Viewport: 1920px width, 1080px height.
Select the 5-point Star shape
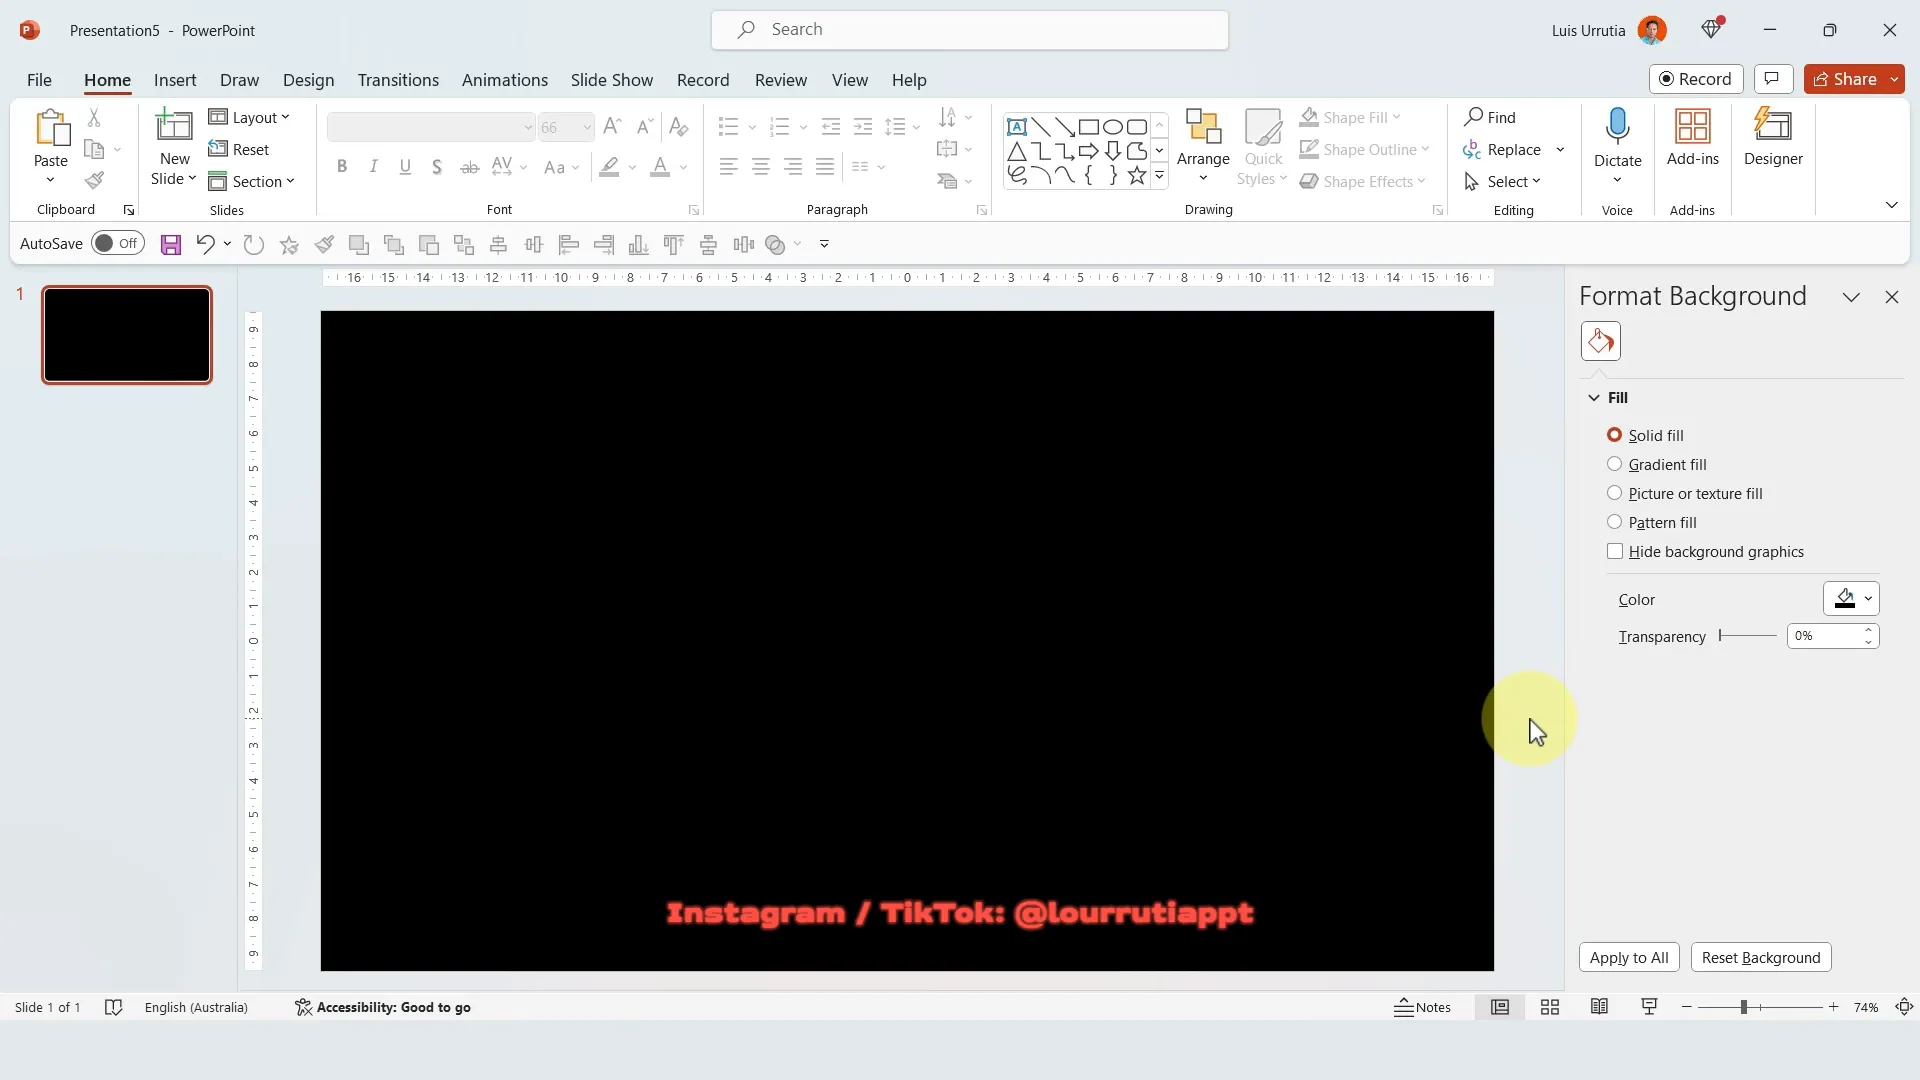(x=1137, y=175)
